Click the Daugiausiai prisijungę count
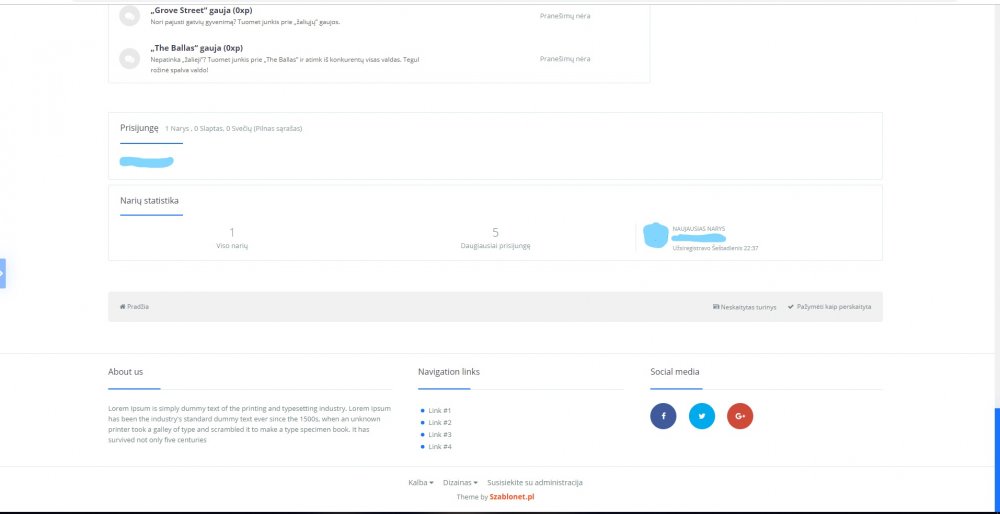1000x514 pixels. pos(496,233)
